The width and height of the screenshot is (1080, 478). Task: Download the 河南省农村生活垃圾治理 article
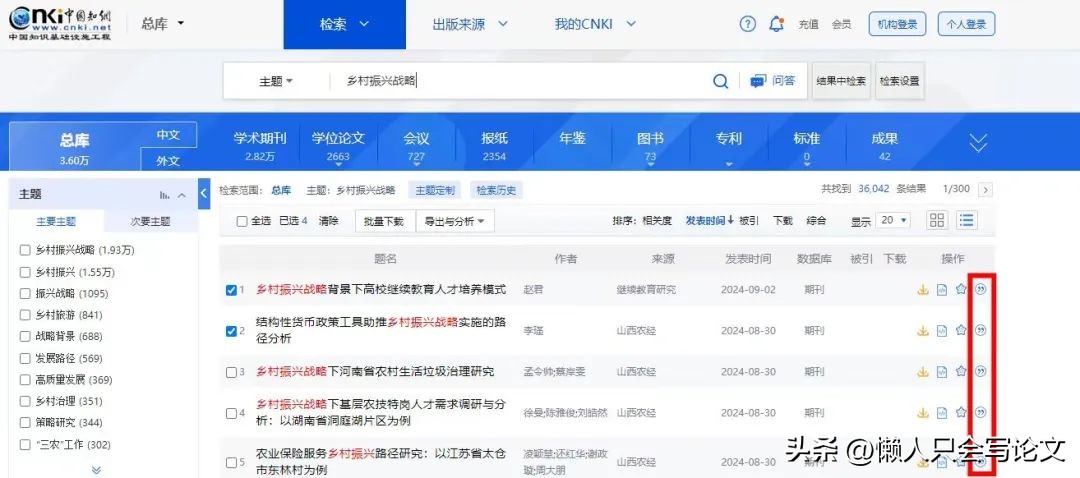923,372
